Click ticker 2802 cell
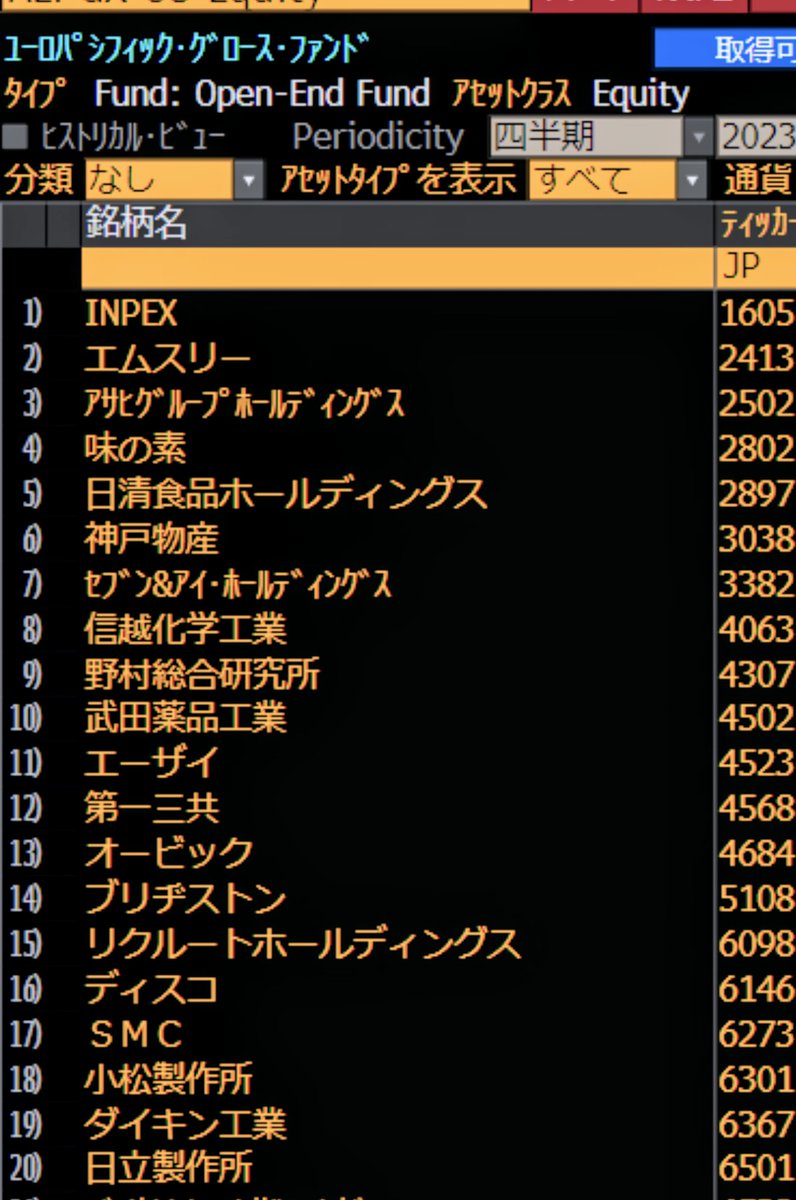The height and width of the screenshot is (1200, 796). [757, 449]
